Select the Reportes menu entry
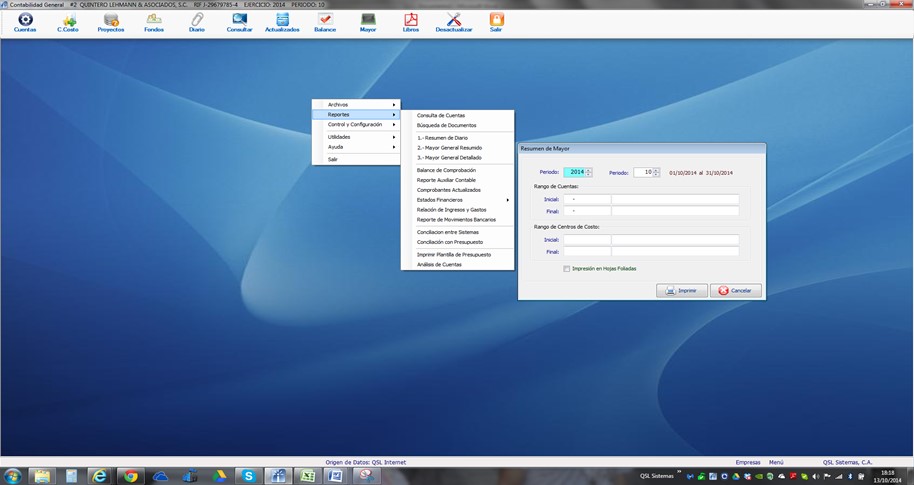The height and width of the screenshot is (485, 914). 356,115
